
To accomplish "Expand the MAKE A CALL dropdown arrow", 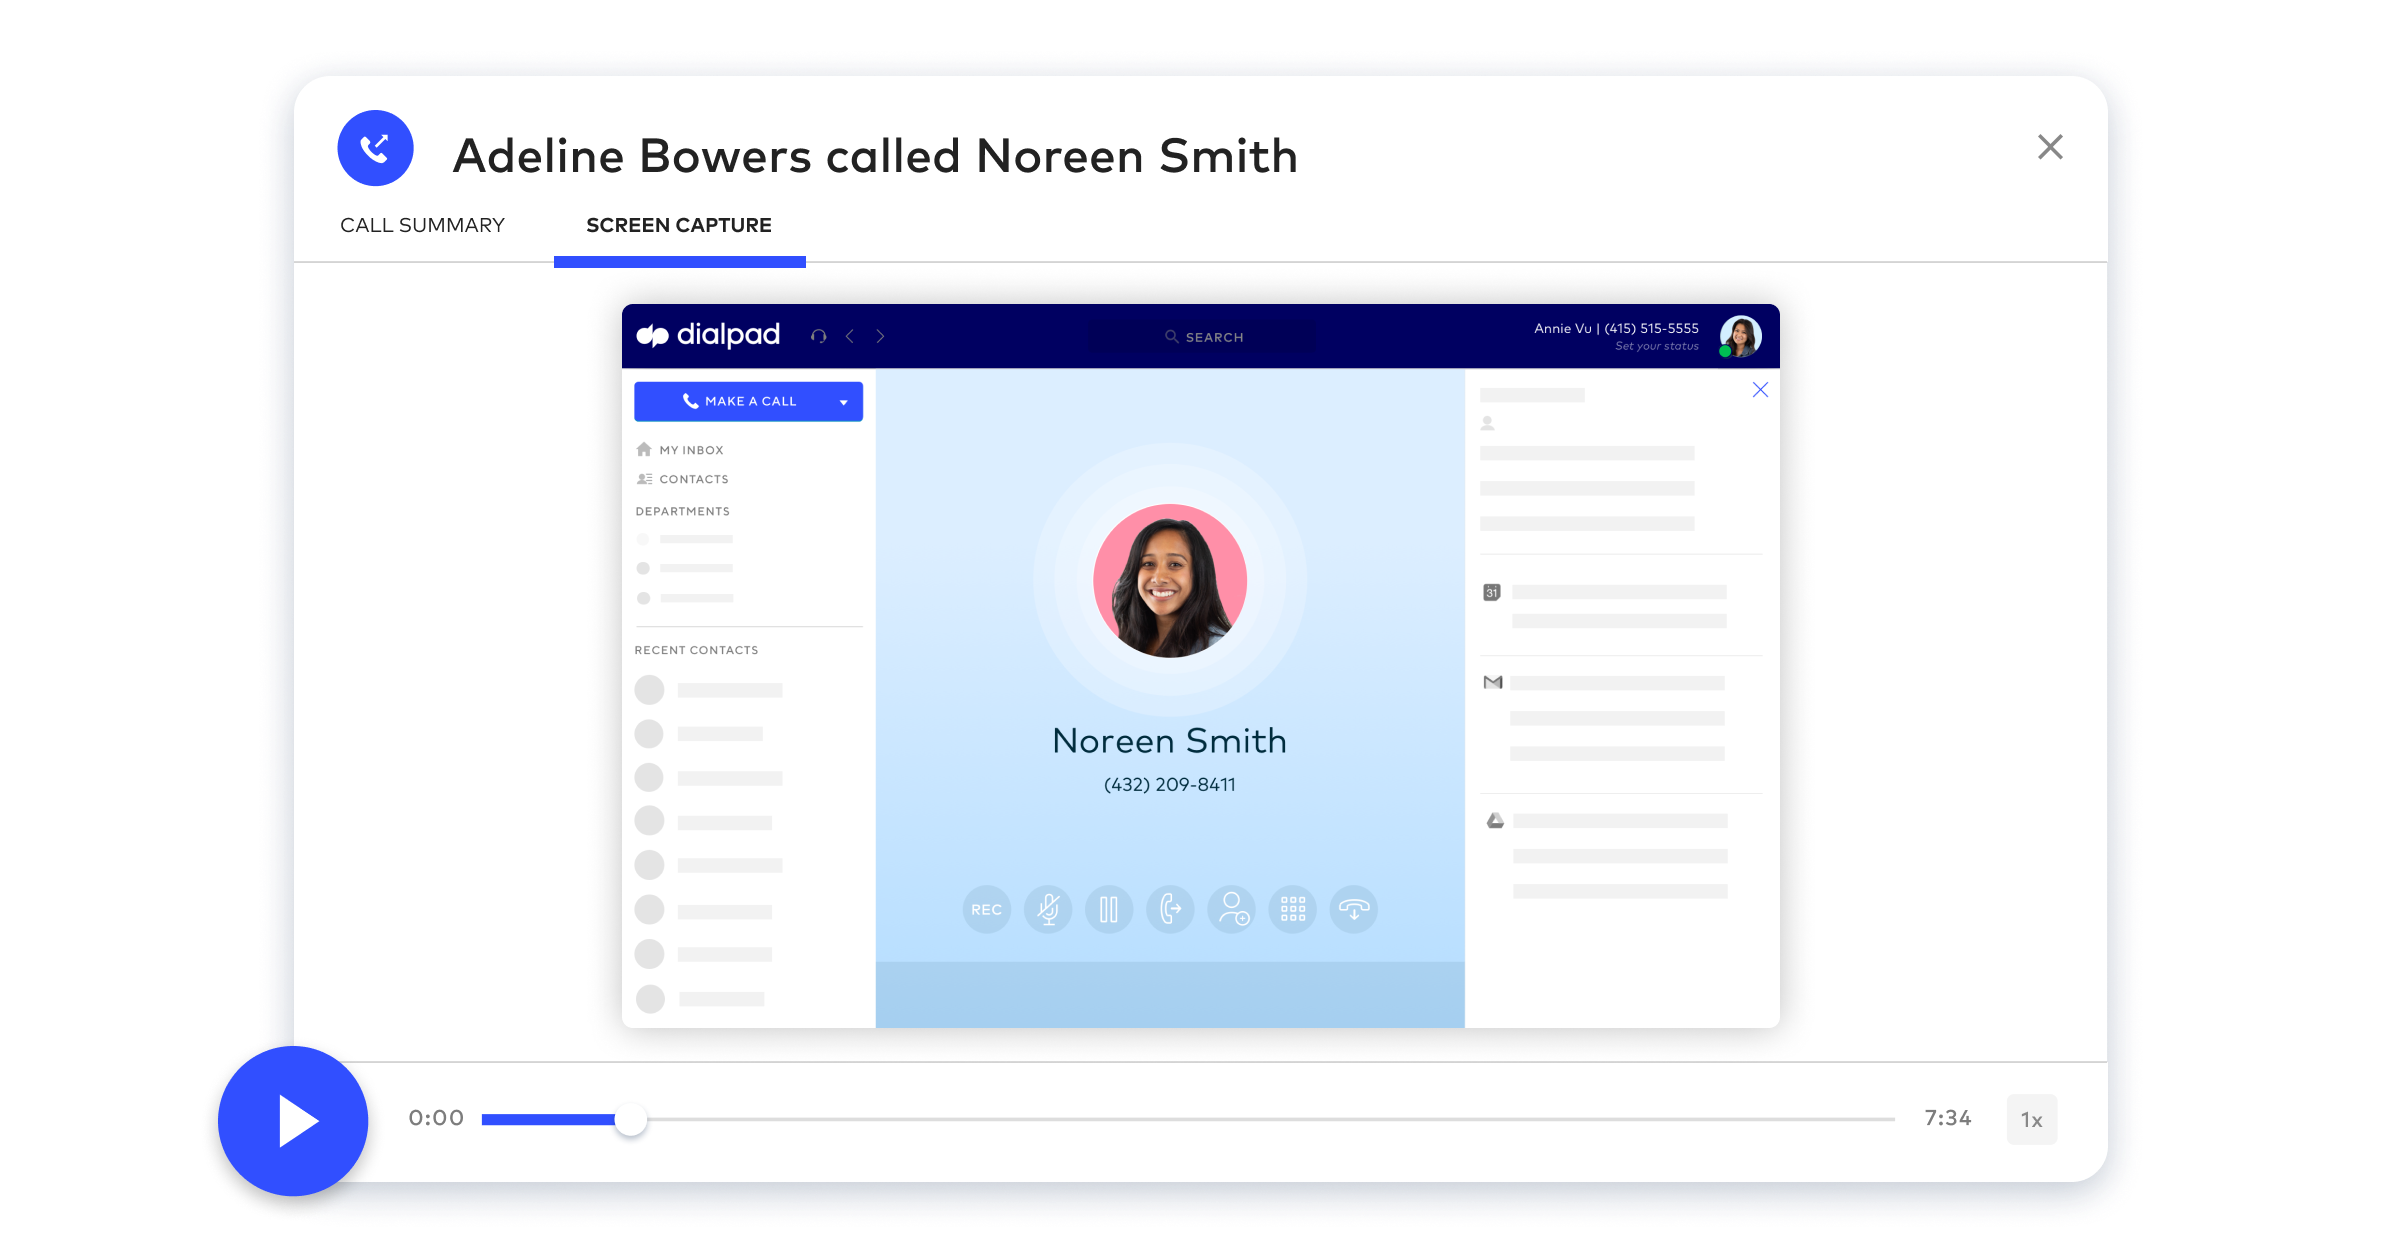I will (849, 401).
